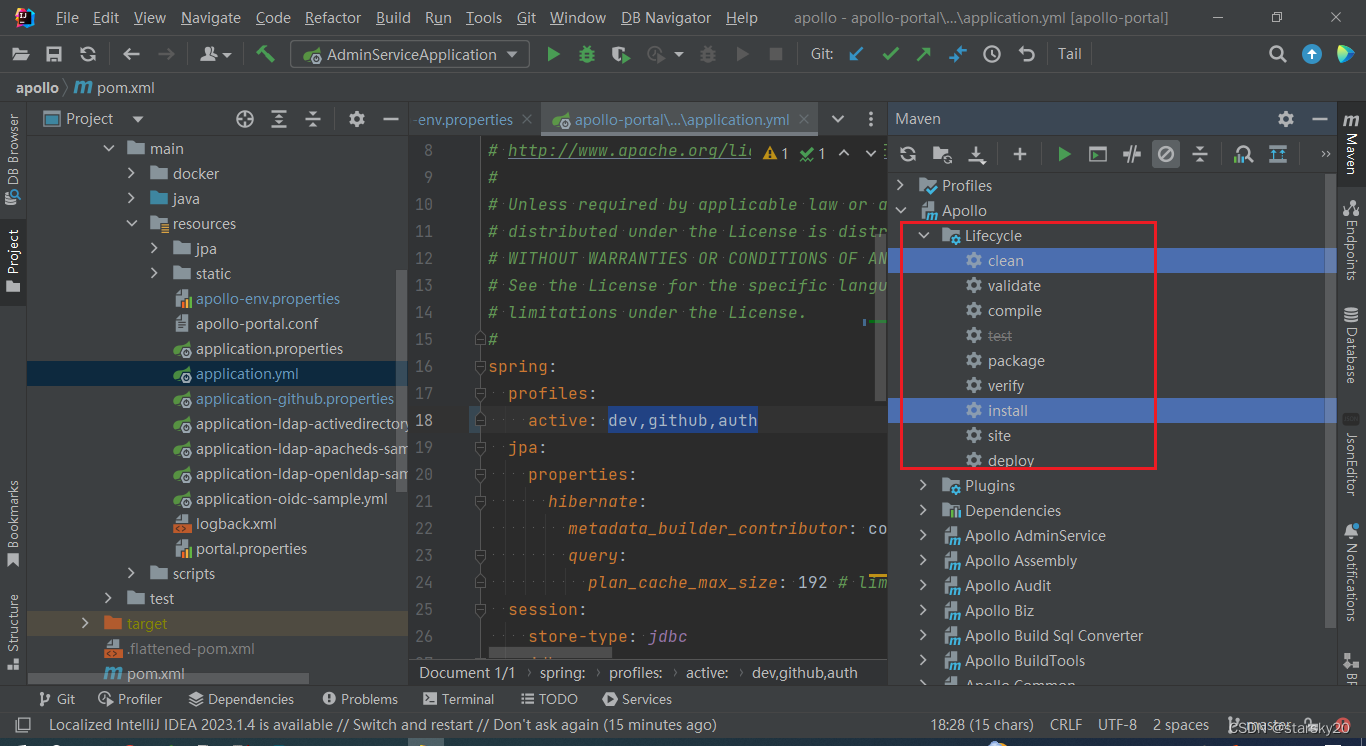
Task: Expand the Maven Plugins node
Action: 924,485
